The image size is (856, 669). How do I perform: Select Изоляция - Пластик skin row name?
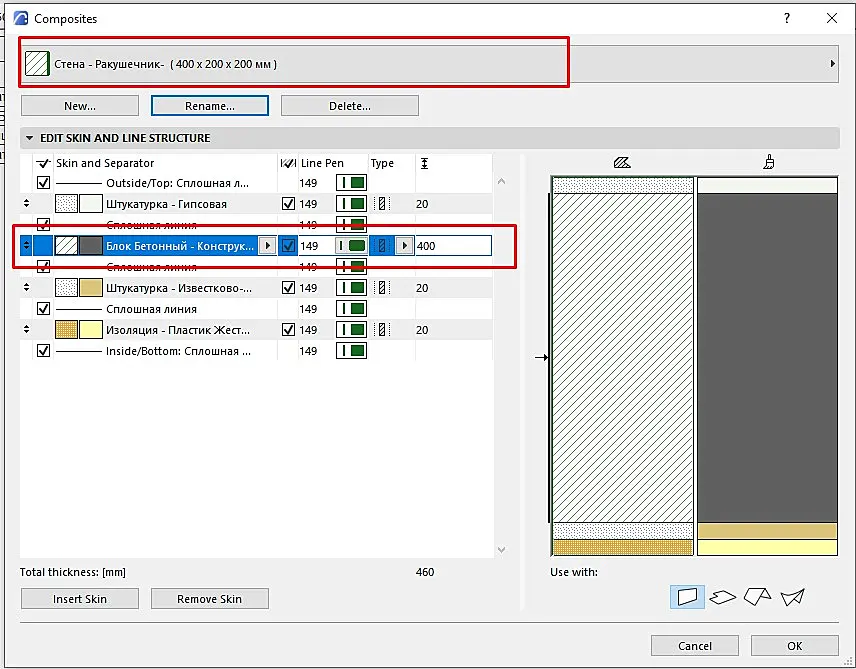click(x=177, y=330)
